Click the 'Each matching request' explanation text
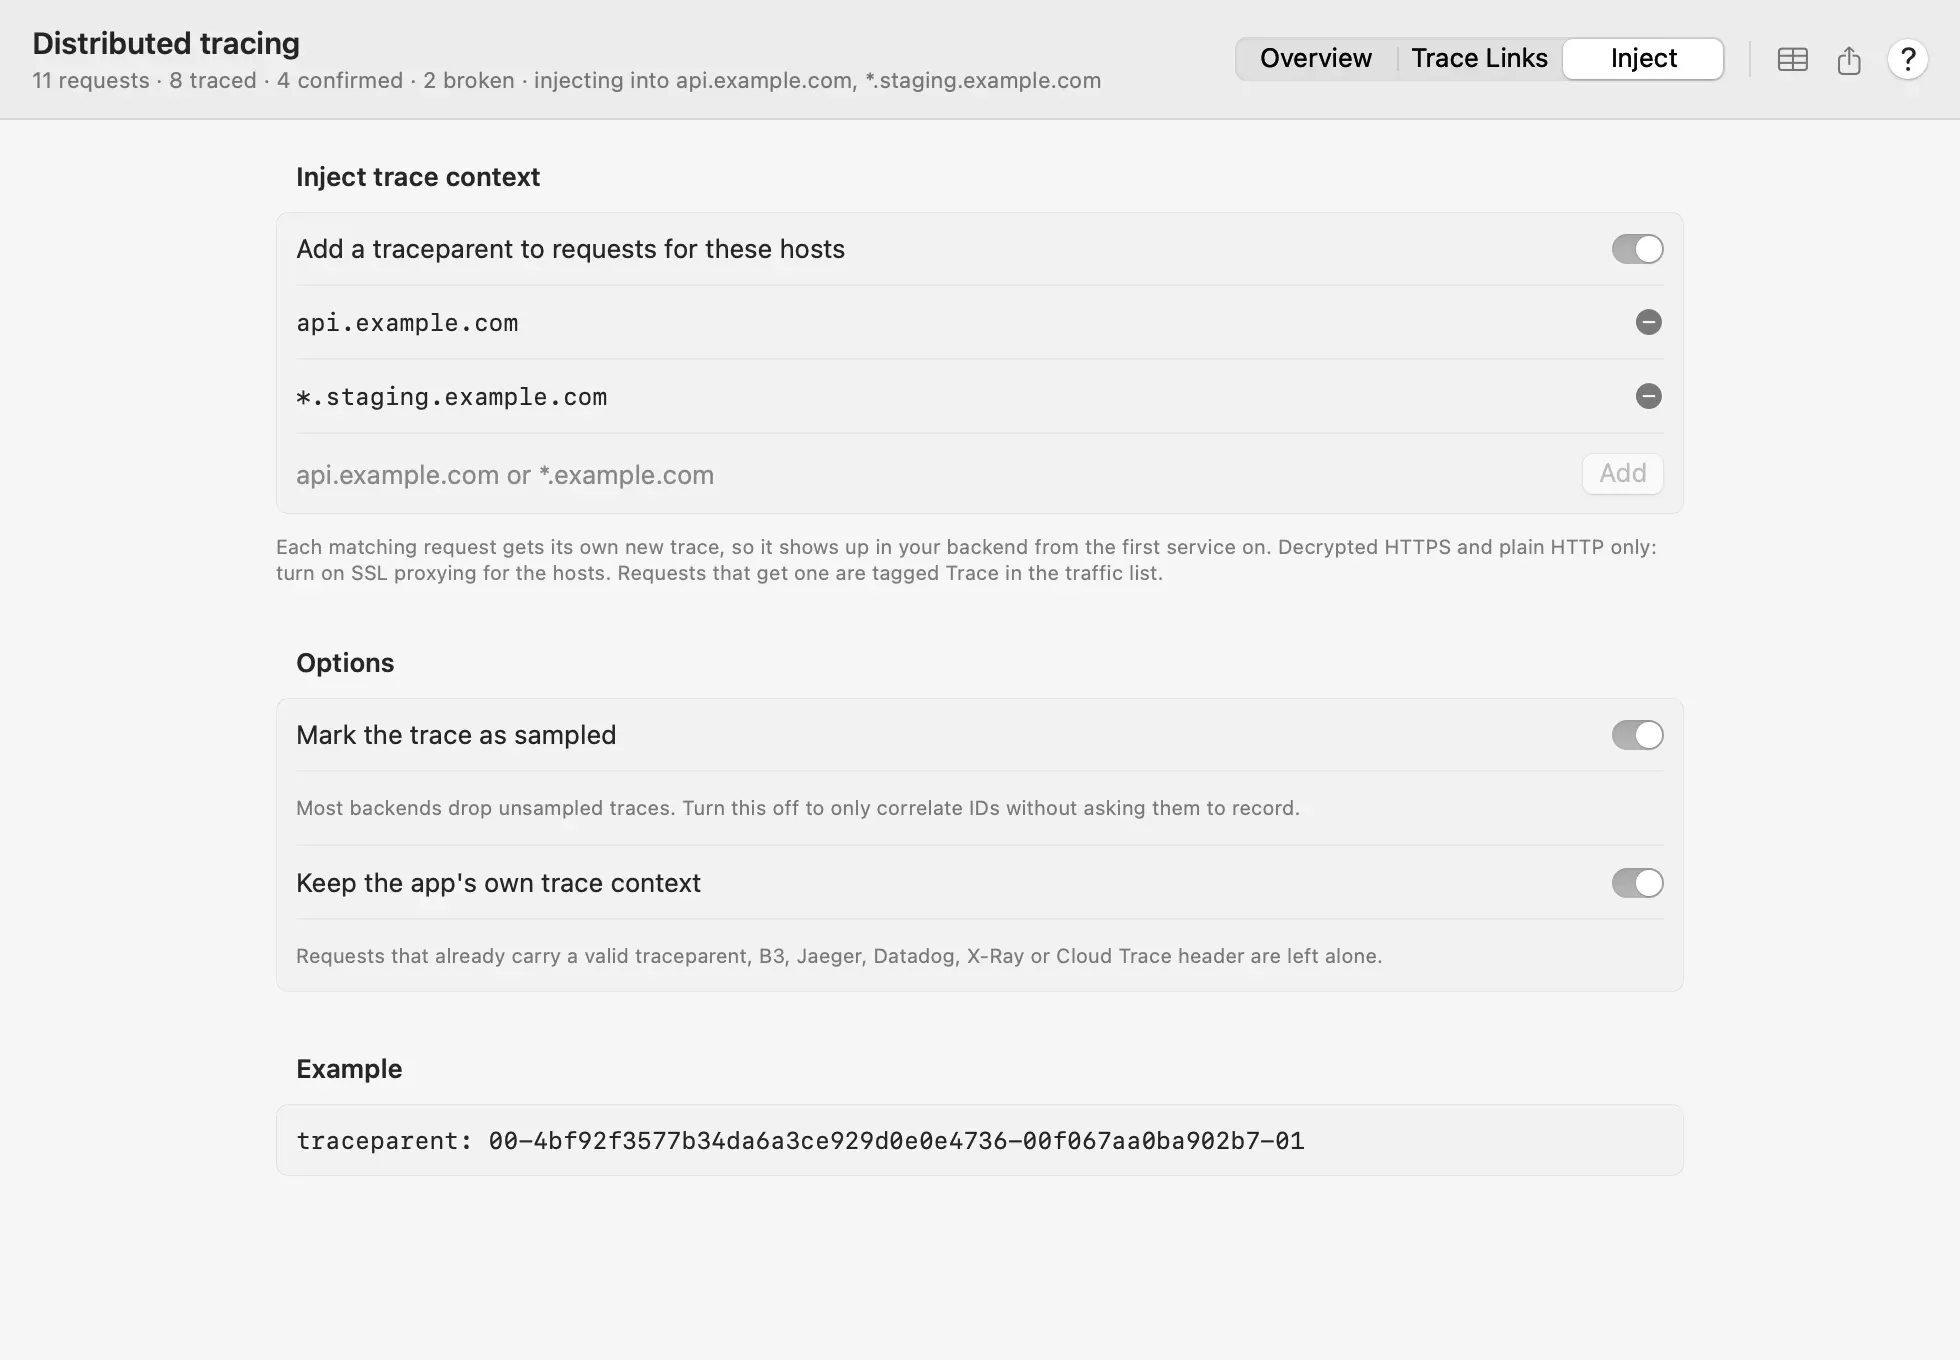Image resolution: width=1960 pixels, height=1360 pixels. coord(966,560)
